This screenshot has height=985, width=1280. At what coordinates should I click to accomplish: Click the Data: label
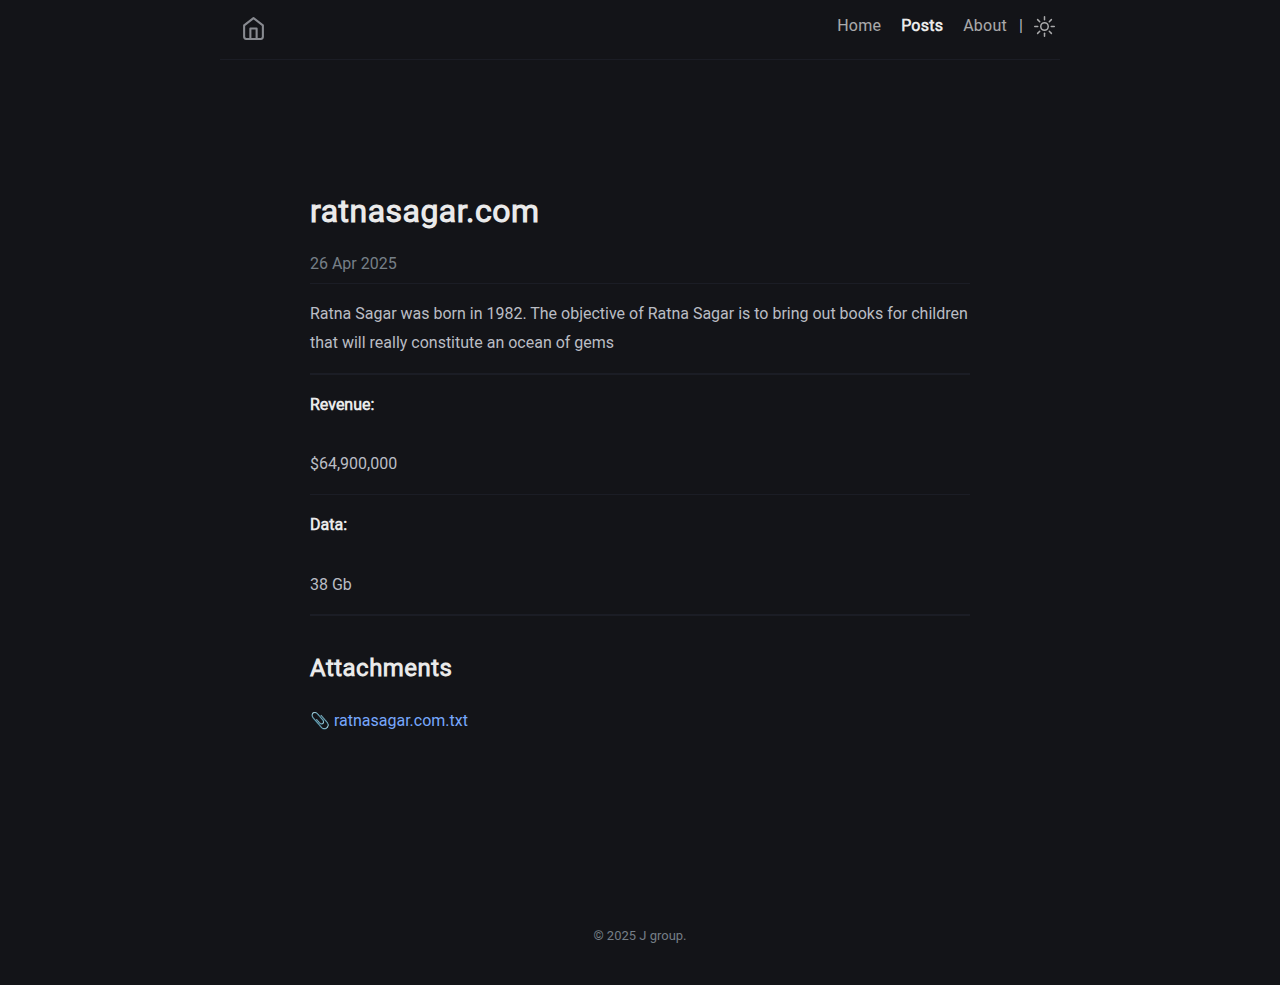pyautogui.click(x=328, y=525)
